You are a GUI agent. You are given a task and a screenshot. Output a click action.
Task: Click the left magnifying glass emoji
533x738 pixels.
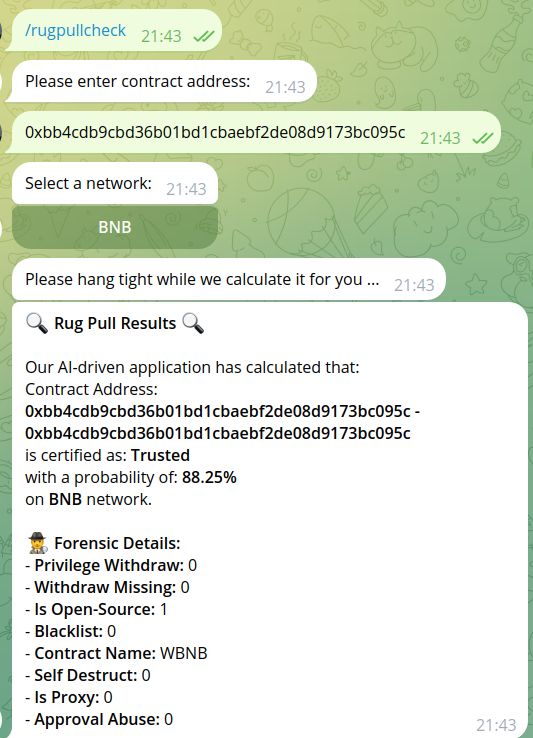pos(37,323)
